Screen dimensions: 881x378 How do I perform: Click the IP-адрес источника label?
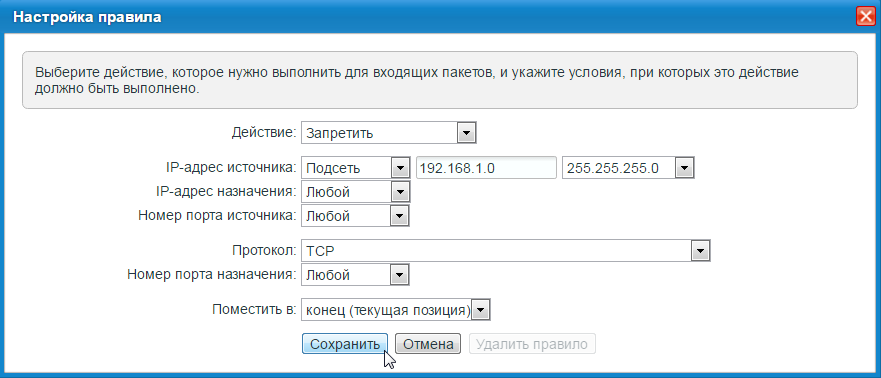(230, 167)
